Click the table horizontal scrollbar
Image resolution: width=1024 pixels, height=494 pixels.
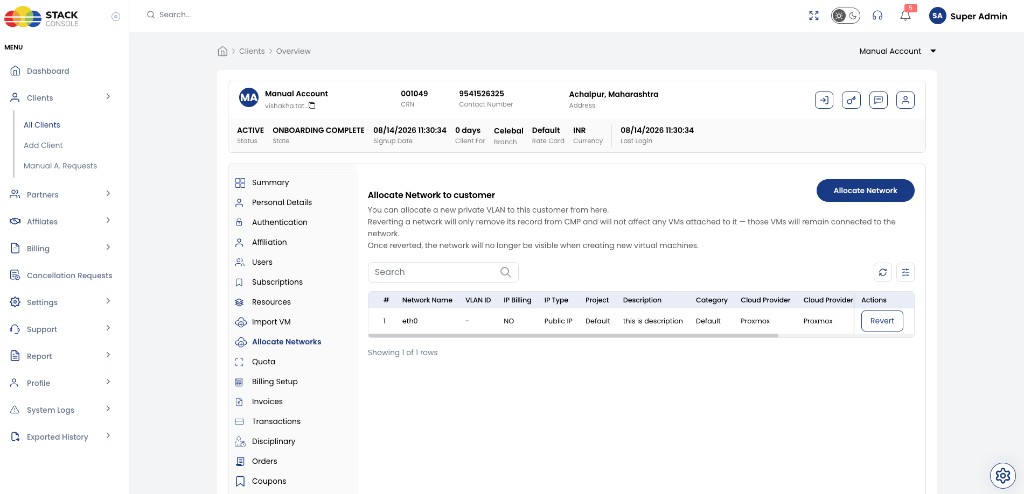573,336
